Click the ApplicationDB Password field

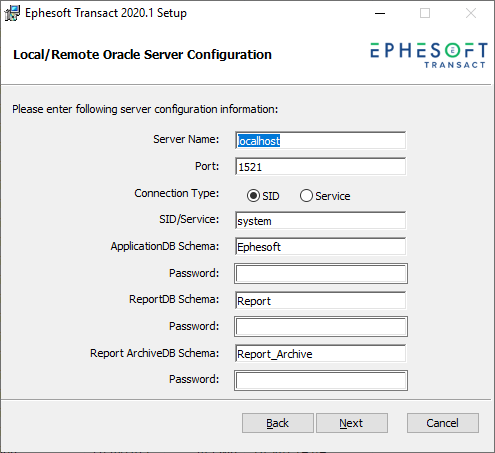click(x=321, y=274)
